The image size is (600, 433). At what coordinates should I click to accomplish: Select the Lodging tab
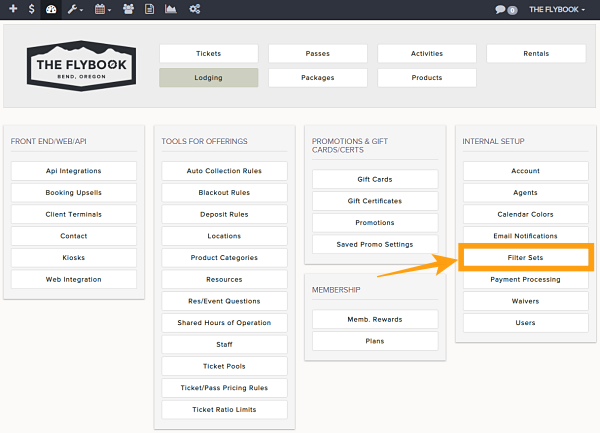tap(209, 78)
